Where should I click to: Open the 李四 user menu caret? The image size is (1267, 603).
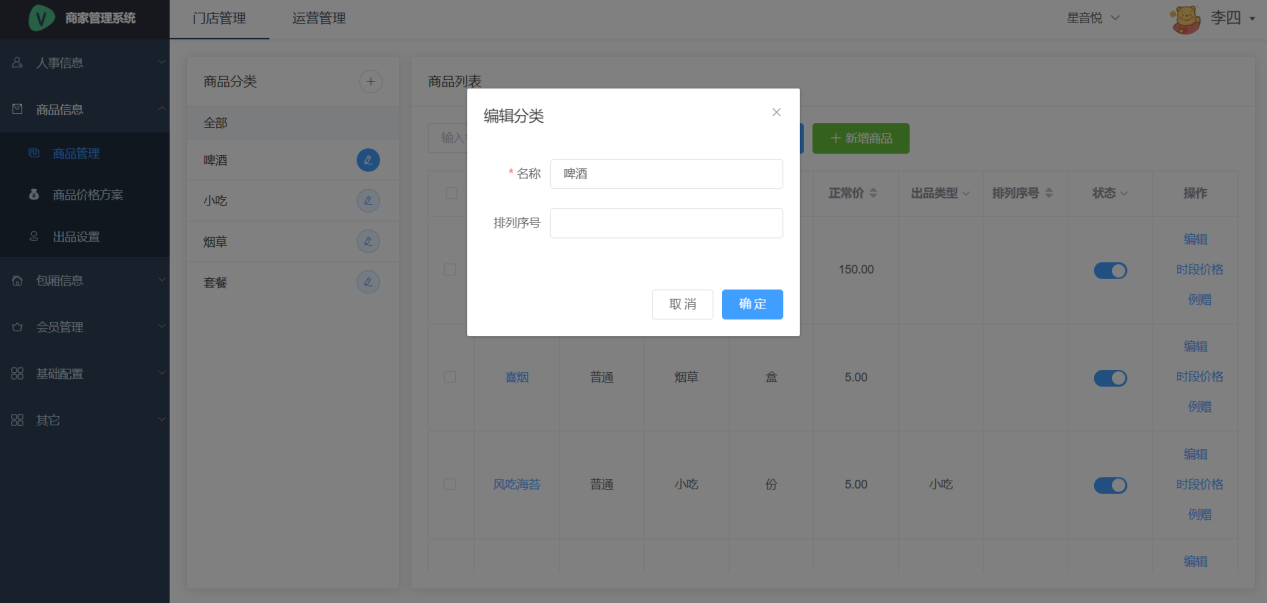point(1252,19)
